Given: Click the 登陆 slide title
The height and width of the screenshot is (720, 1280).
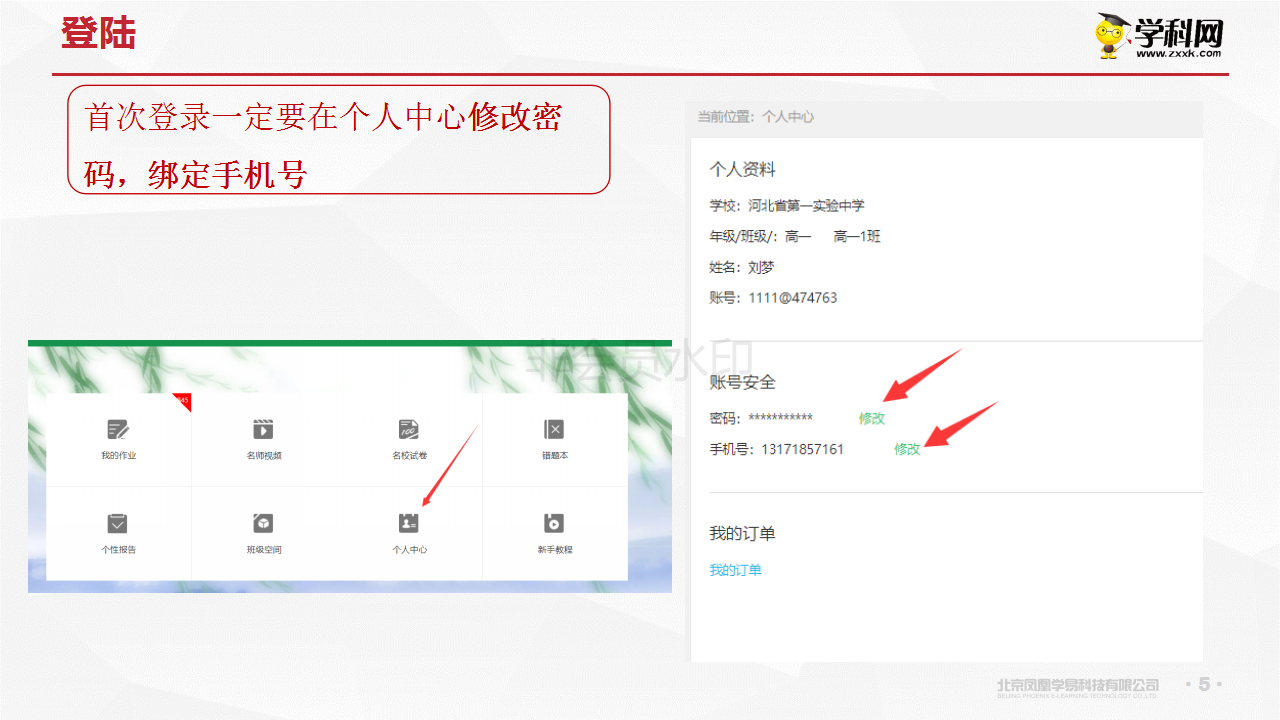Looking at the screenshot, I should click(x=98, y=33).
